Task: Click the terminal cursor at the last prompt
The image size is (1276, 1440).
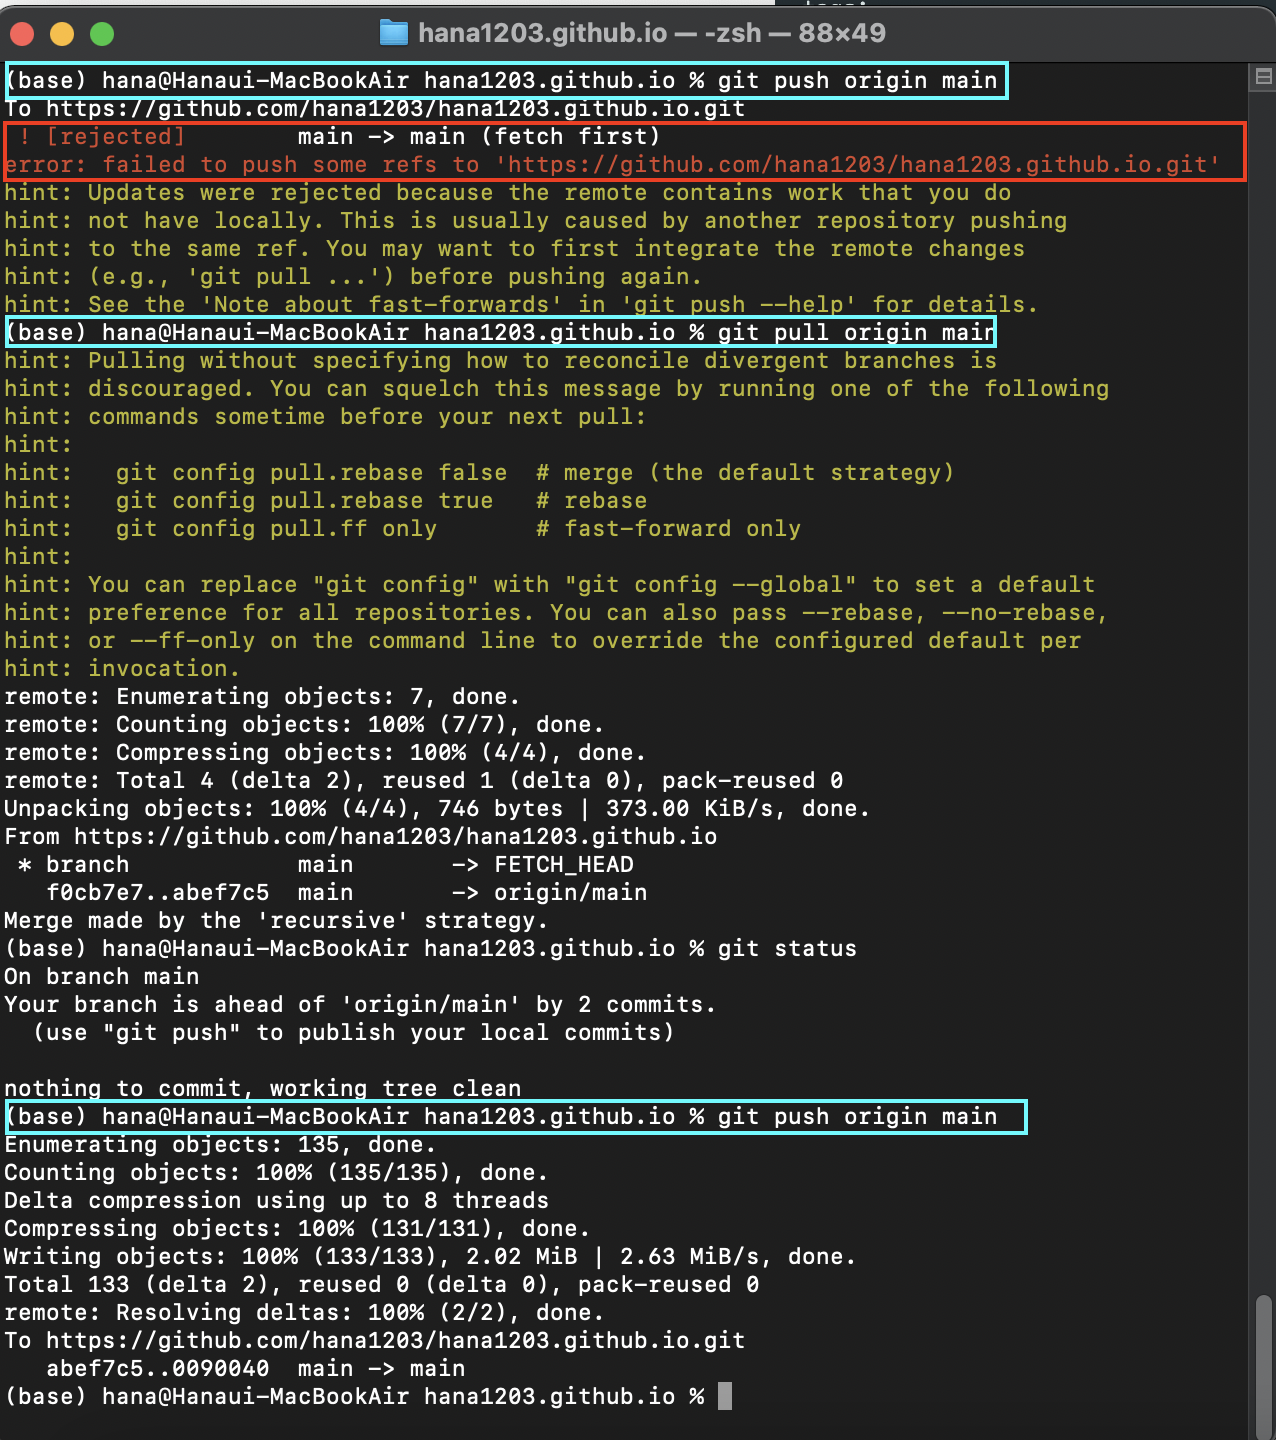Action: coord(725,1396)
